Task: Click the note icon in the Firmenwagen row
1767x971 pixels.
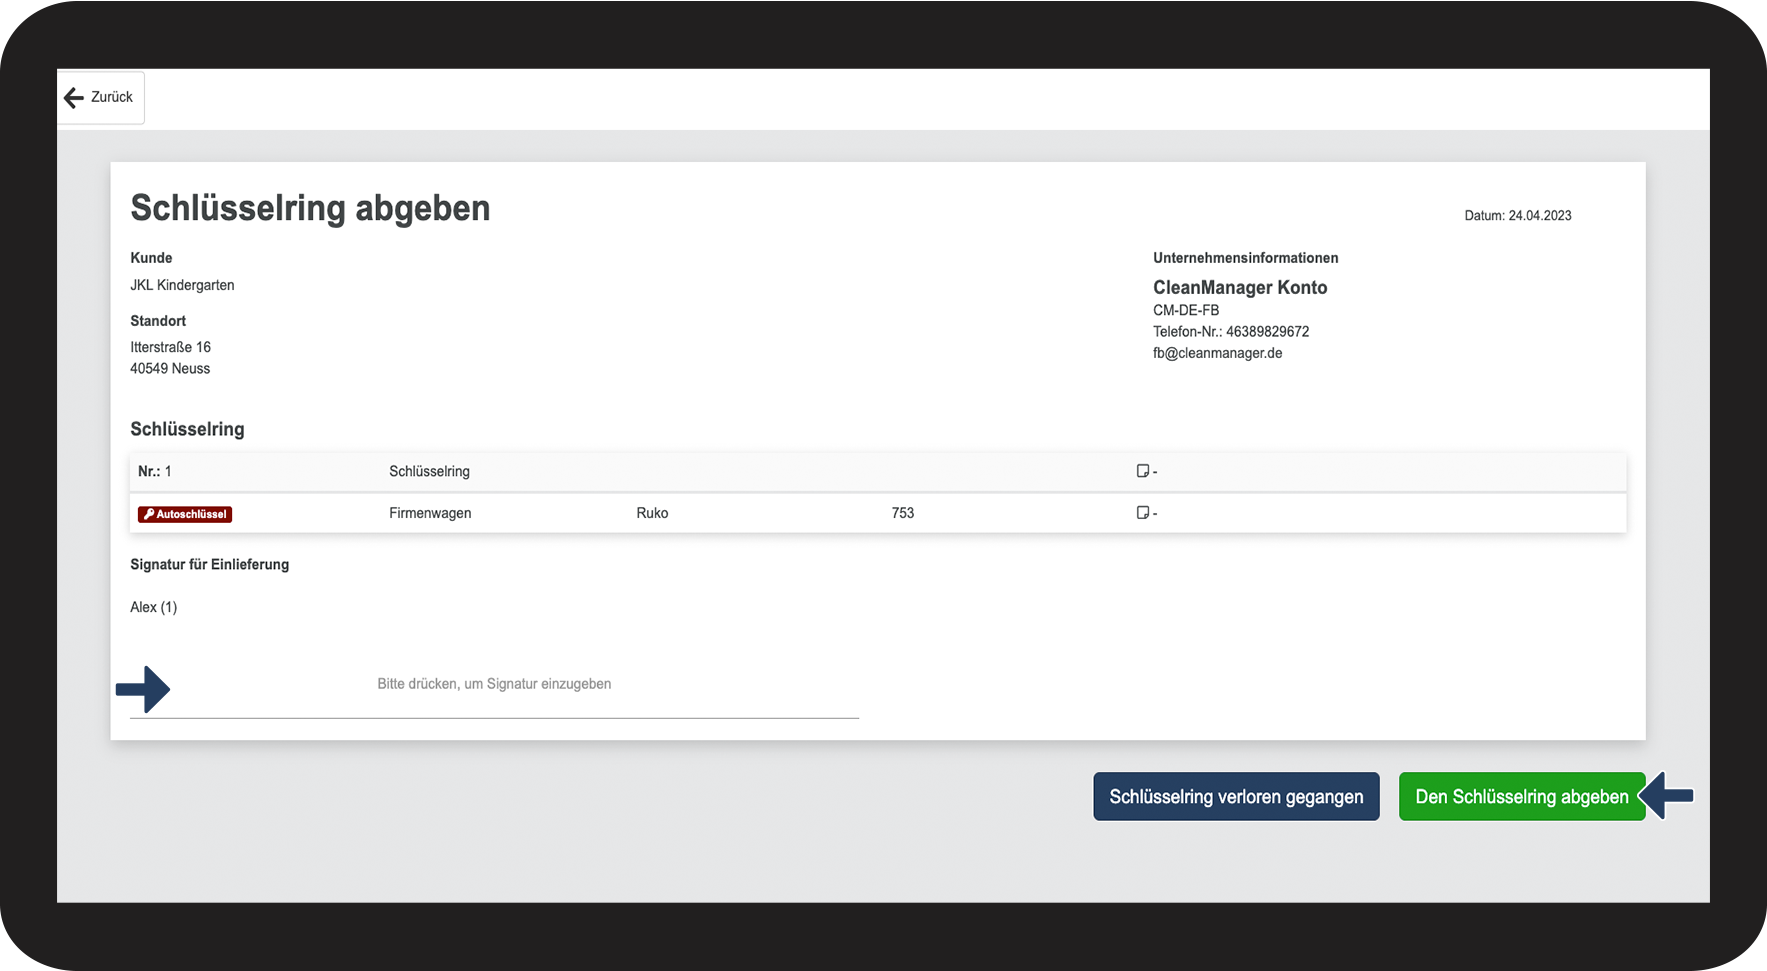Action: click(1142, 513)
